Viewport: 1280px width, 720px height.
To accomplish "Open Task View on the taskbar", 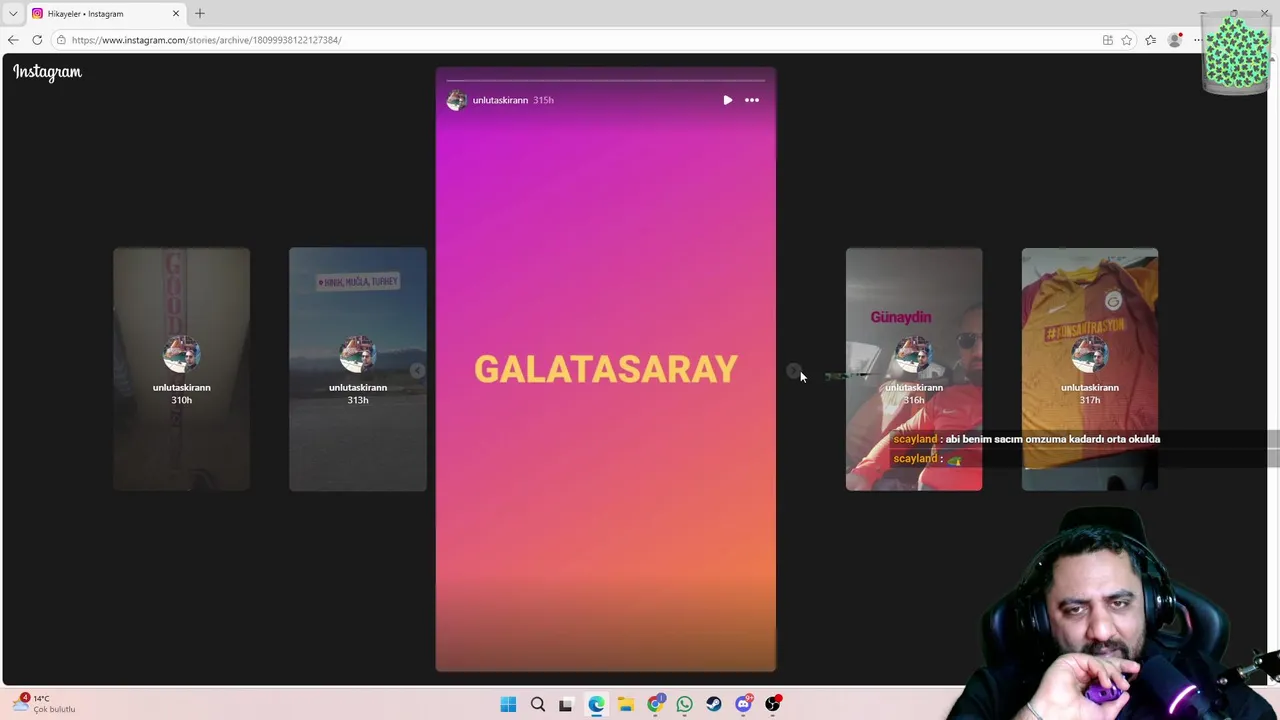I will tap(566, 704).
